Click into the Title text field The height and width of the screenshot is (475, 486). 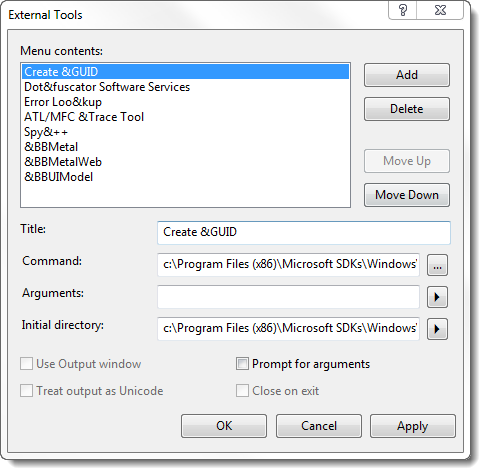[x=304, y=232]
